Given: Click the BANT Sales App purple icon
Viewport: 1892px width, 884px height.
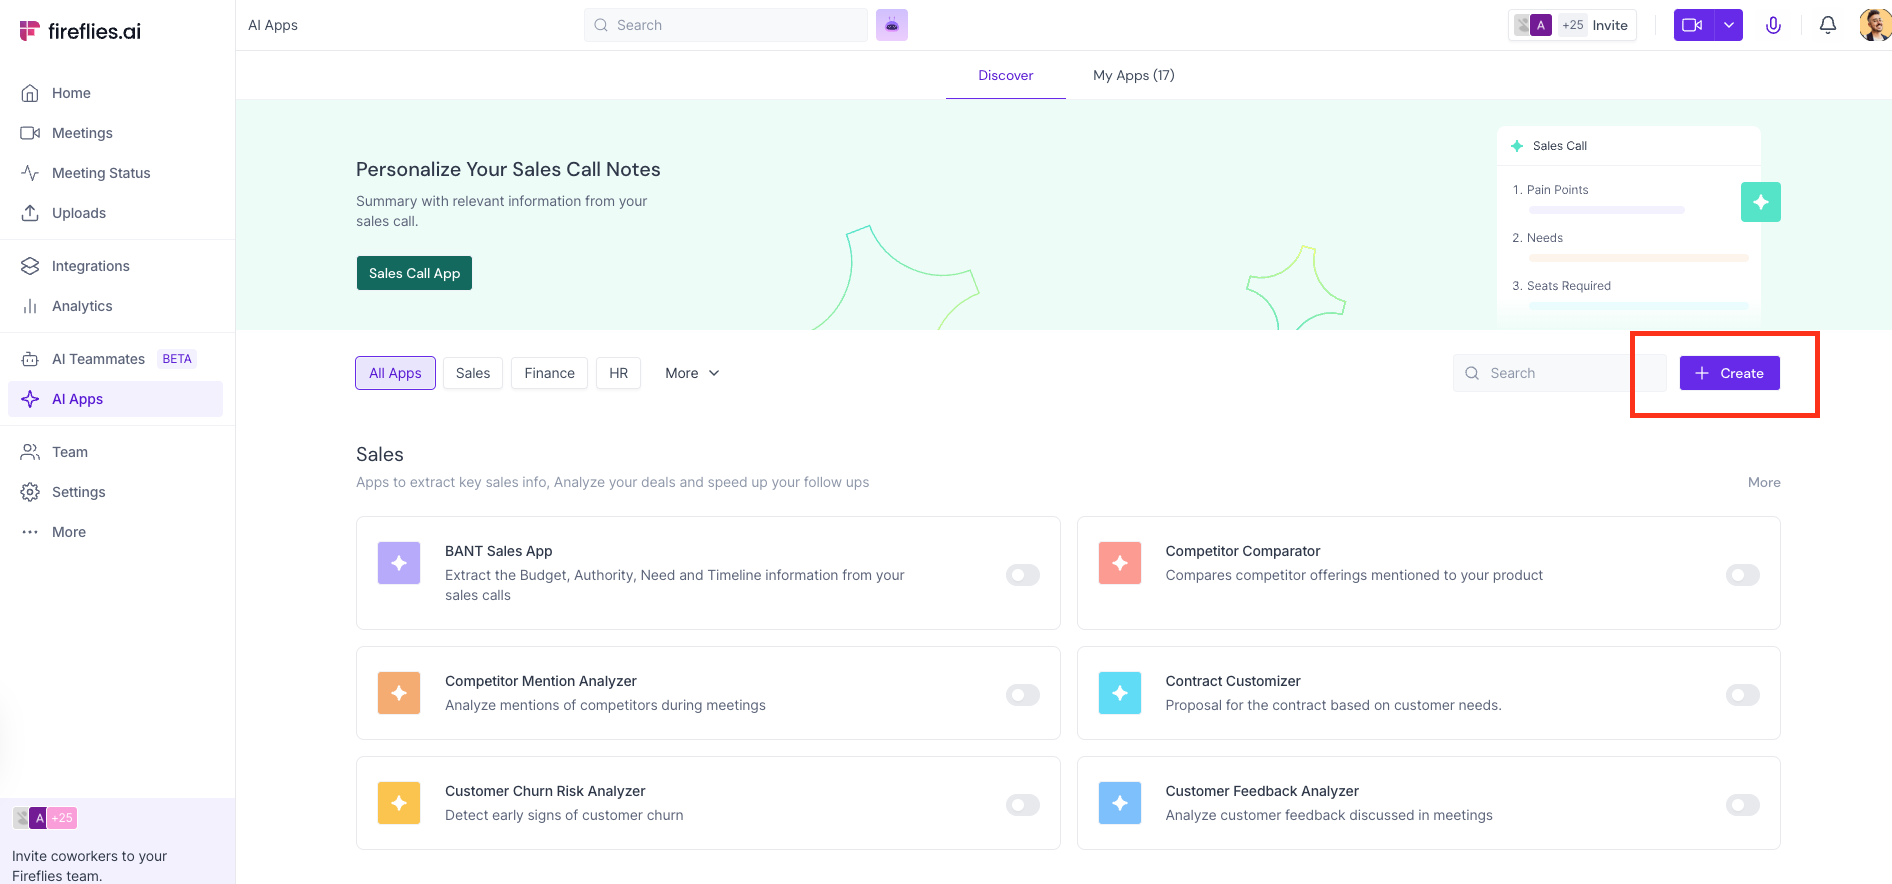Looking at the screenshot, I should point(399,563).
